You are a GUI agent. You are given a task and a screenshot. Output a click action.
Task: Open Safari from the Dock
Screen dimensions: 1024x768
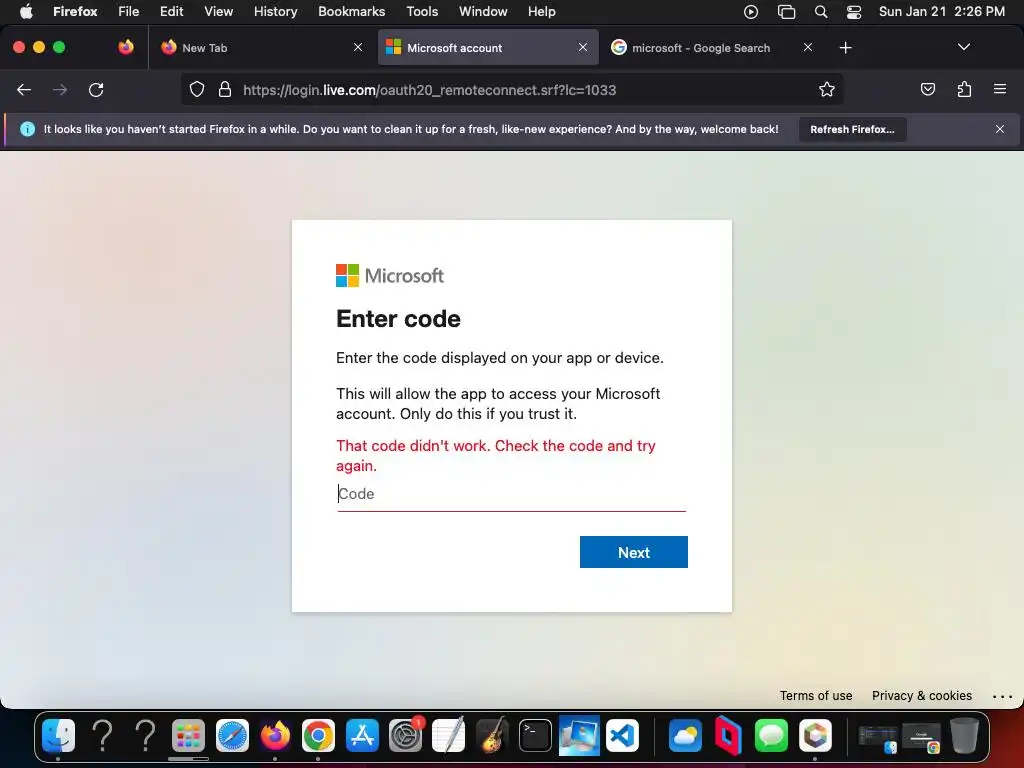click(232, 735)
